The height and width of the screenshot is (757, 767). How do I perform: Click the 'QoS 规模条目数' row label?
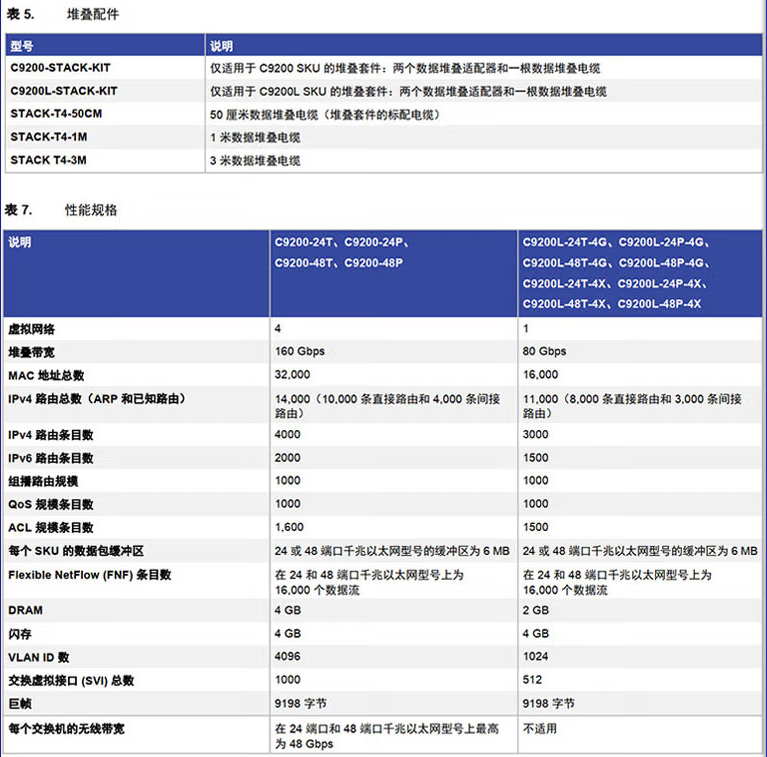[x=50, y=505]
